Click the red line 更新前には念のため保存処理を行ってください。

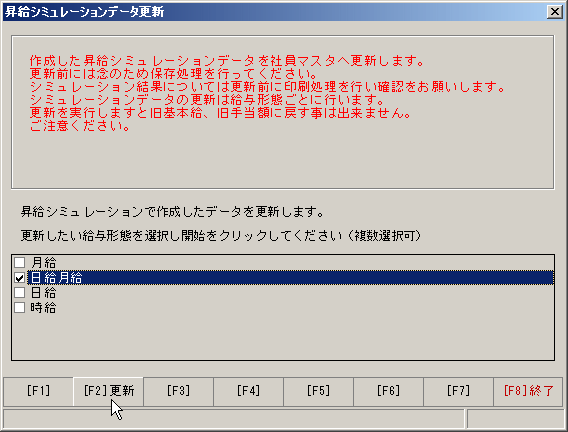click(174, 74)
